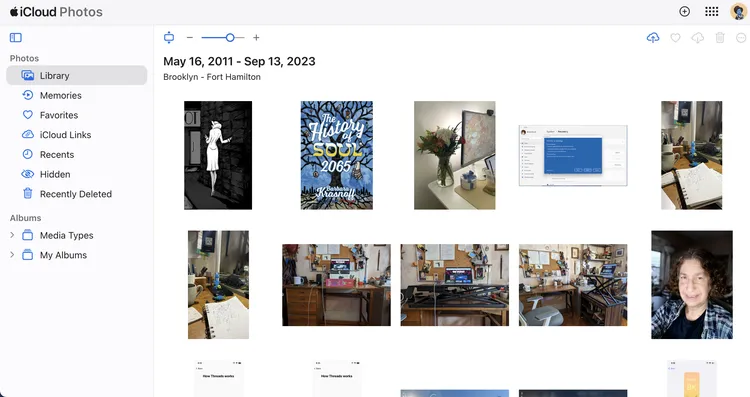Toggle the aspect ratio fit icon
750x397 pixels.
click(169, 37)
